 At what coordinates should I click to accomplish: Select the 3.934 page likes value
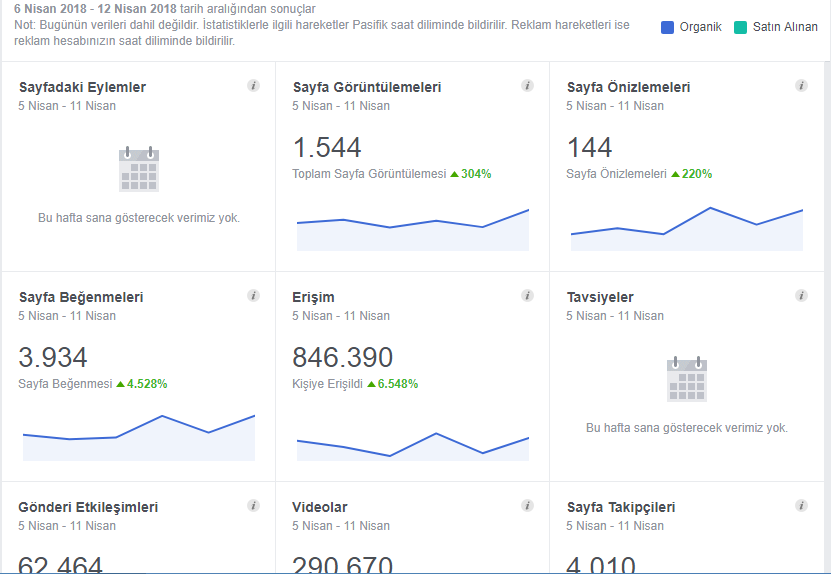coord(52,357)
